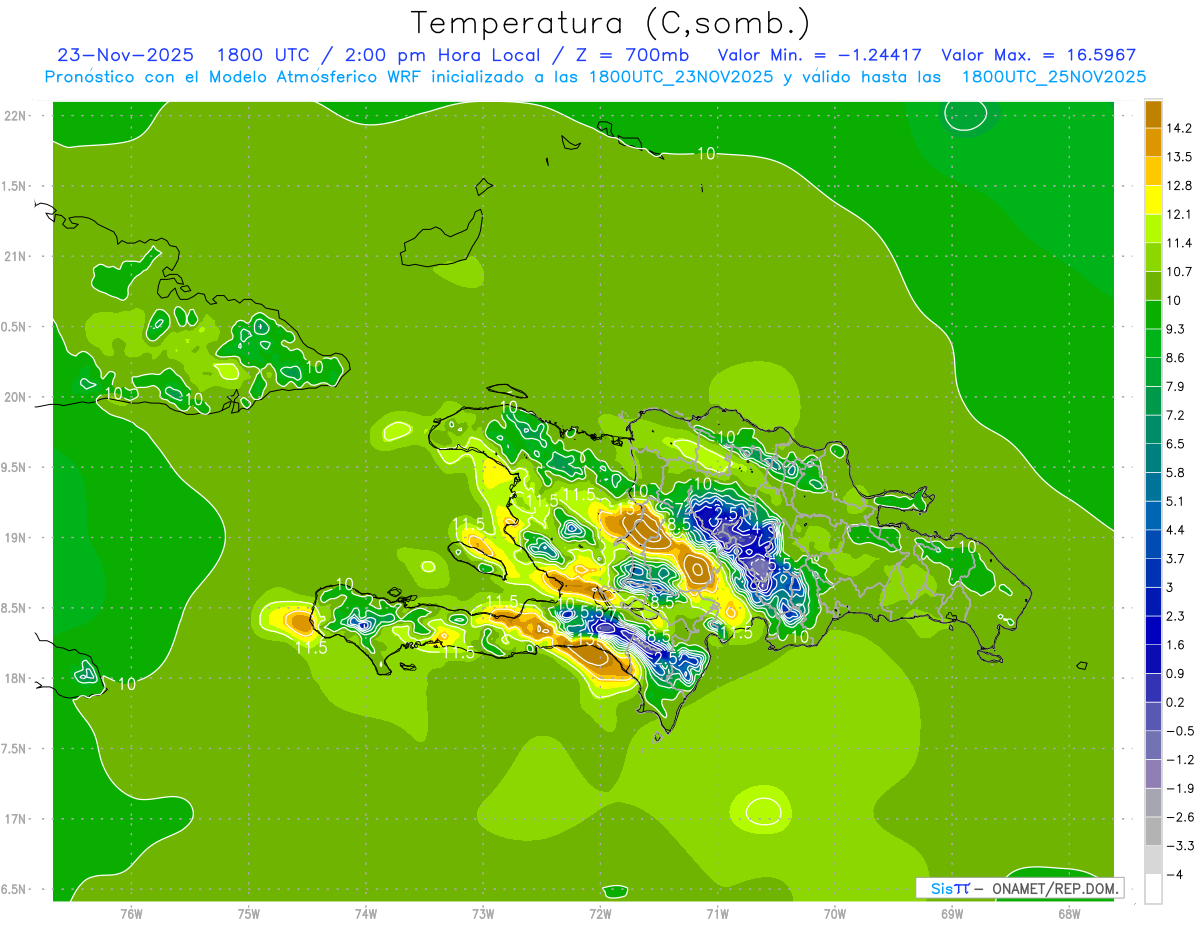Click the '75W' longitude axis label
This screenshot has width=1200, height=927.
[249, 913]
